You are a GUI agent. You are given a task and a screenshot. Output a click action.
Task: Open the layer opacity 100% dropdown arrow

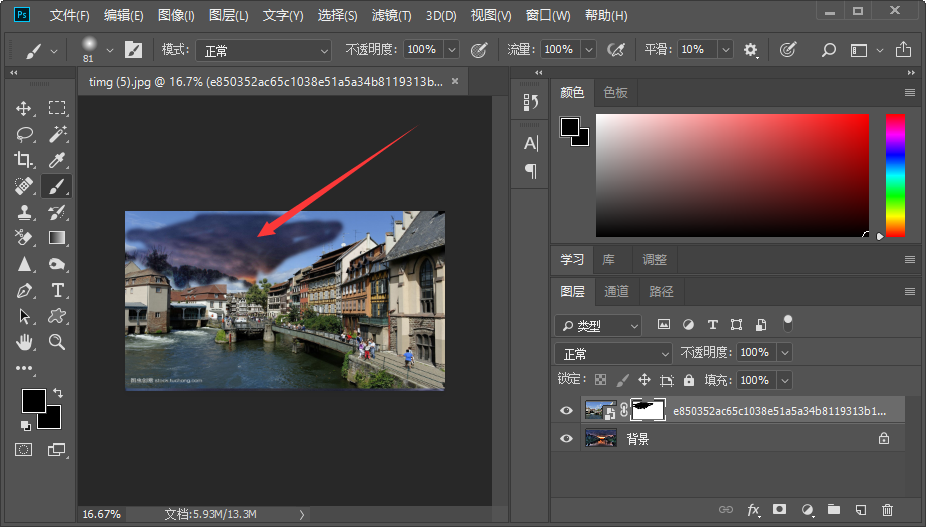click(x=784, y=353)
